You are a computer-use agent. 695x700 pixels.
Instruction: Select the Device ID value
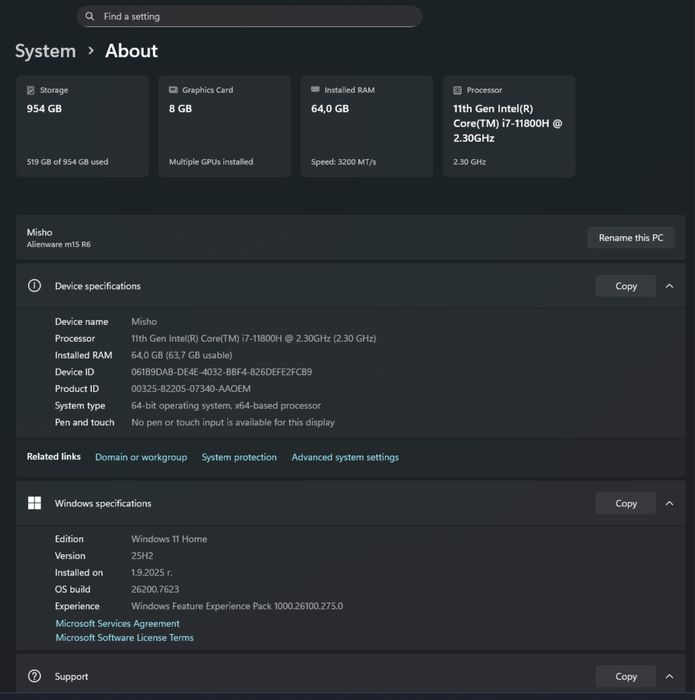click(x=221, y=372)
